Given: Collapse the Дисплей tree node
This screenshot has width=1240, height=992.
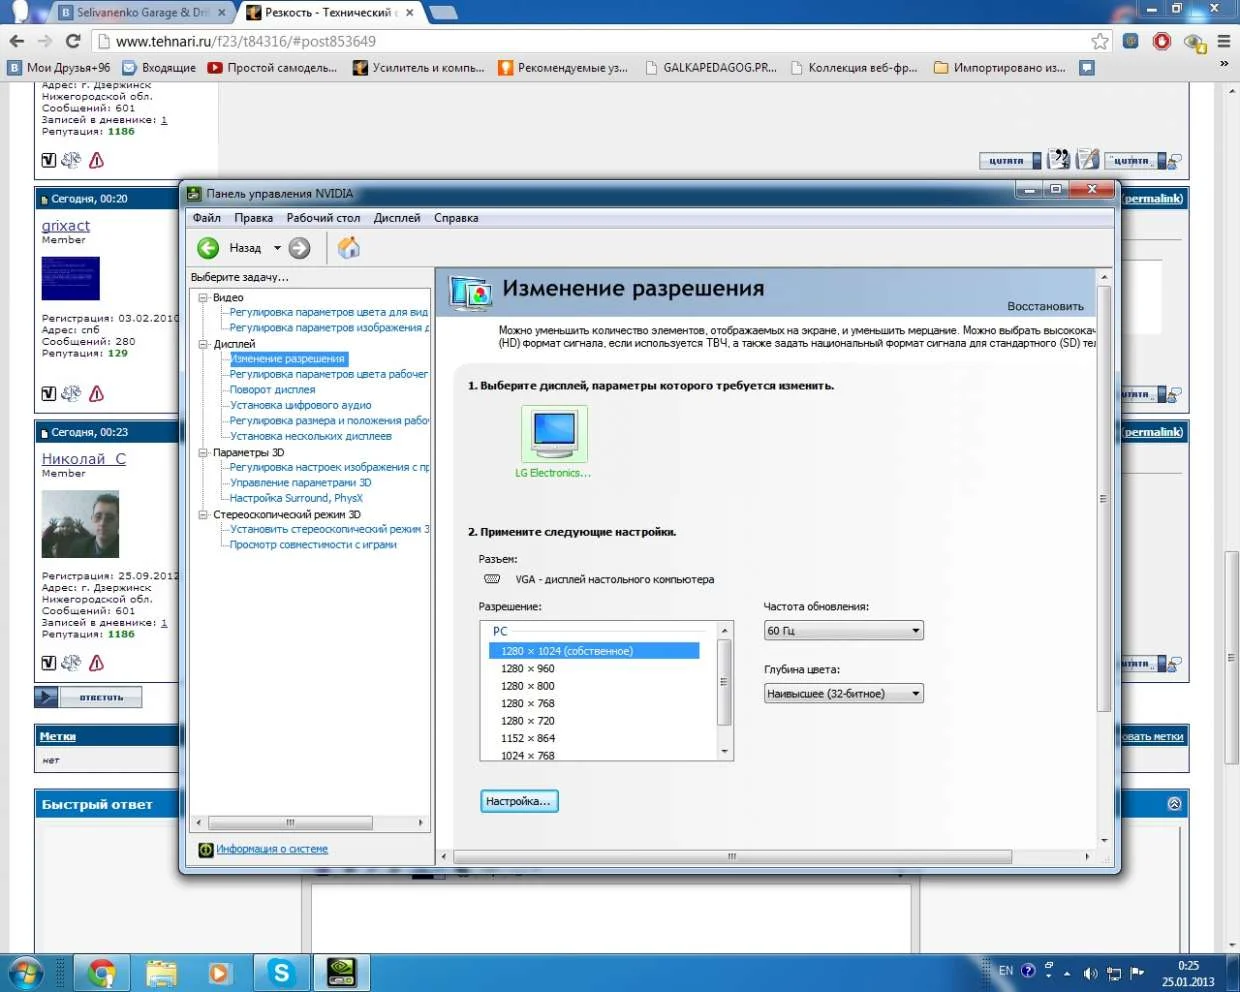Looking at the screenshot, I should click(x=203, y=343).
